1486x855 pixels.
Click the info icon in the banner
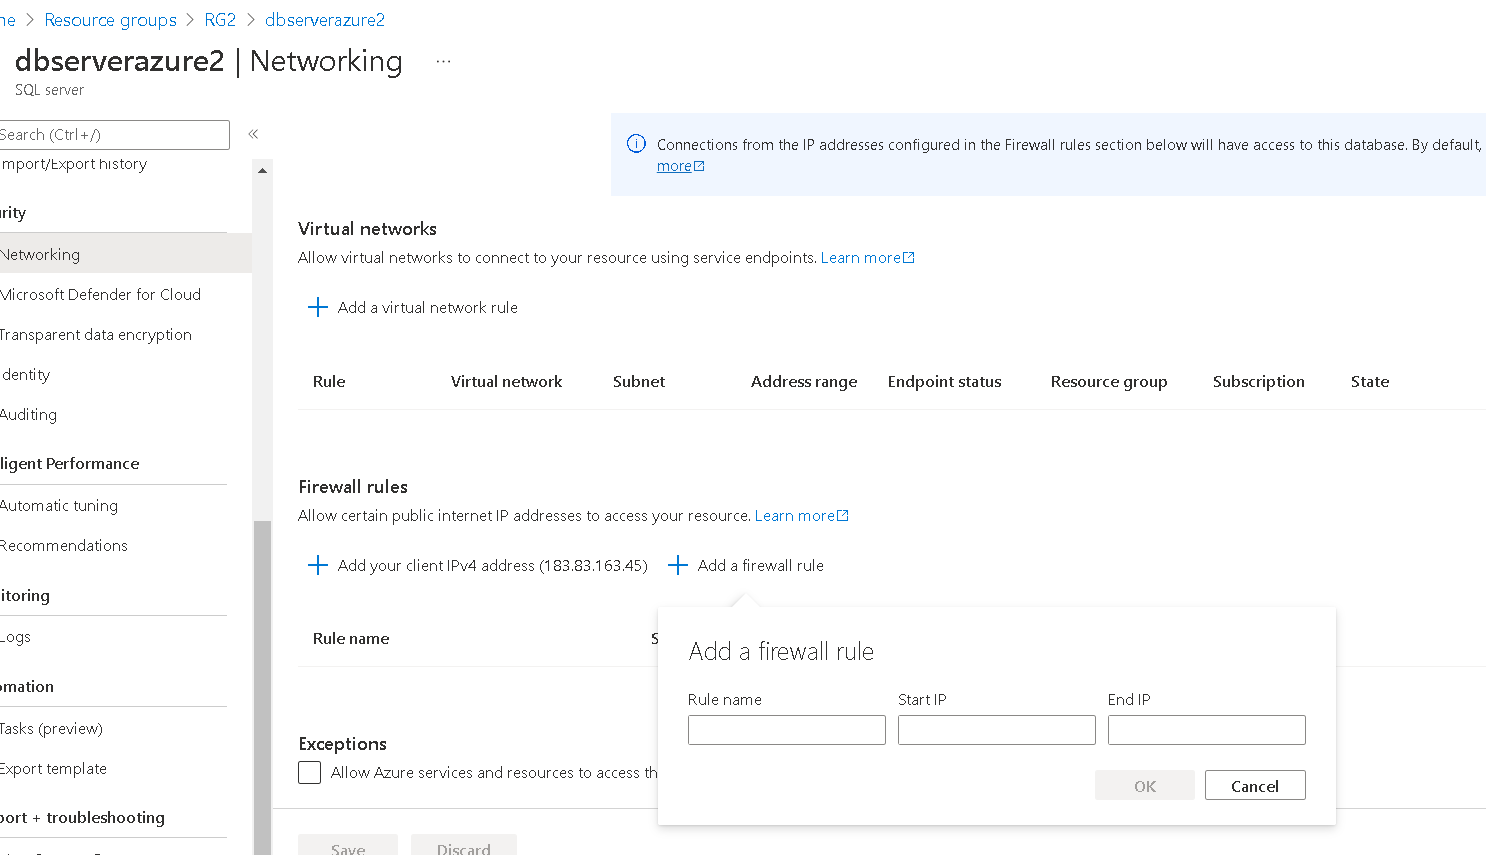pyautogui.click(x=636, y=144)
